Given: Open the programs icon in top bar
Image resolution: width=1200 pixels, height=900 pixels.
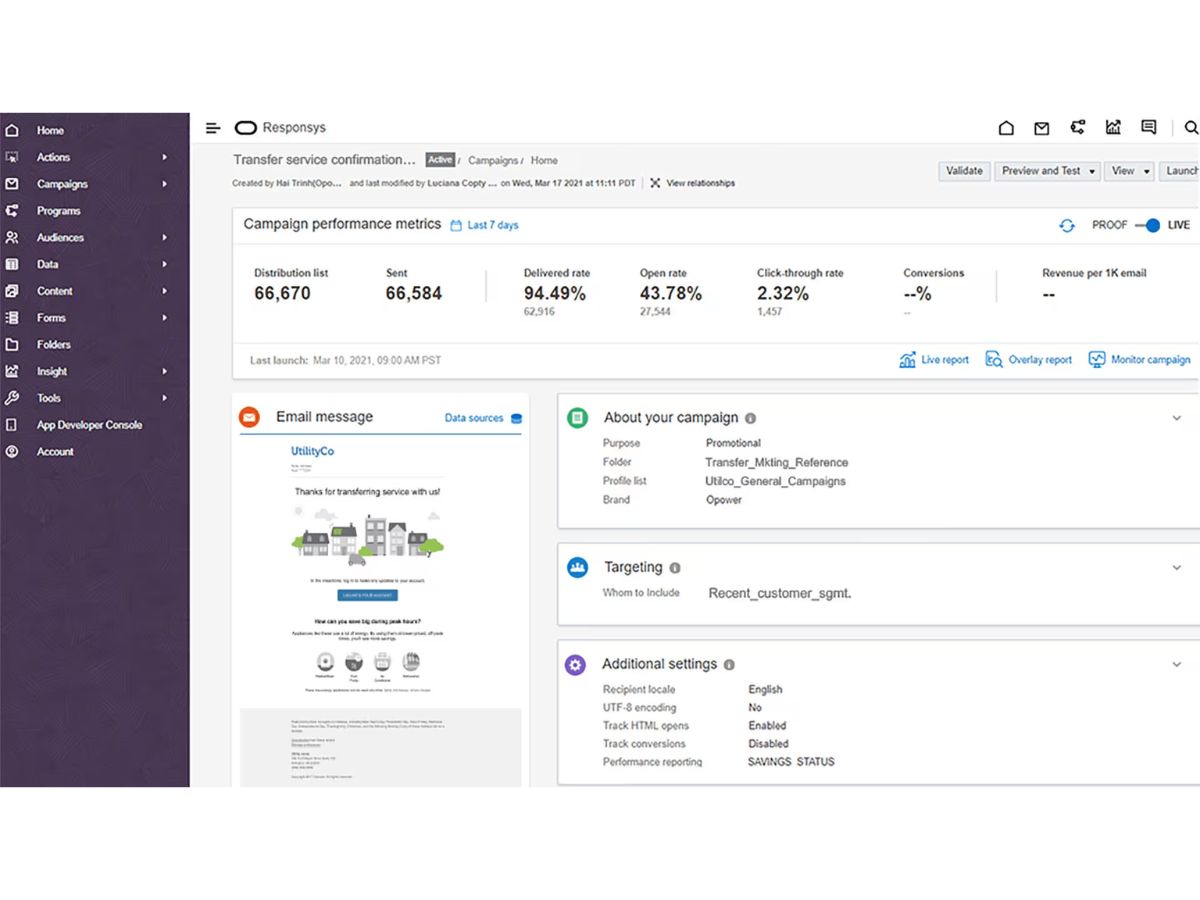Looking at the screenshot, I should tap(1077, 128).
